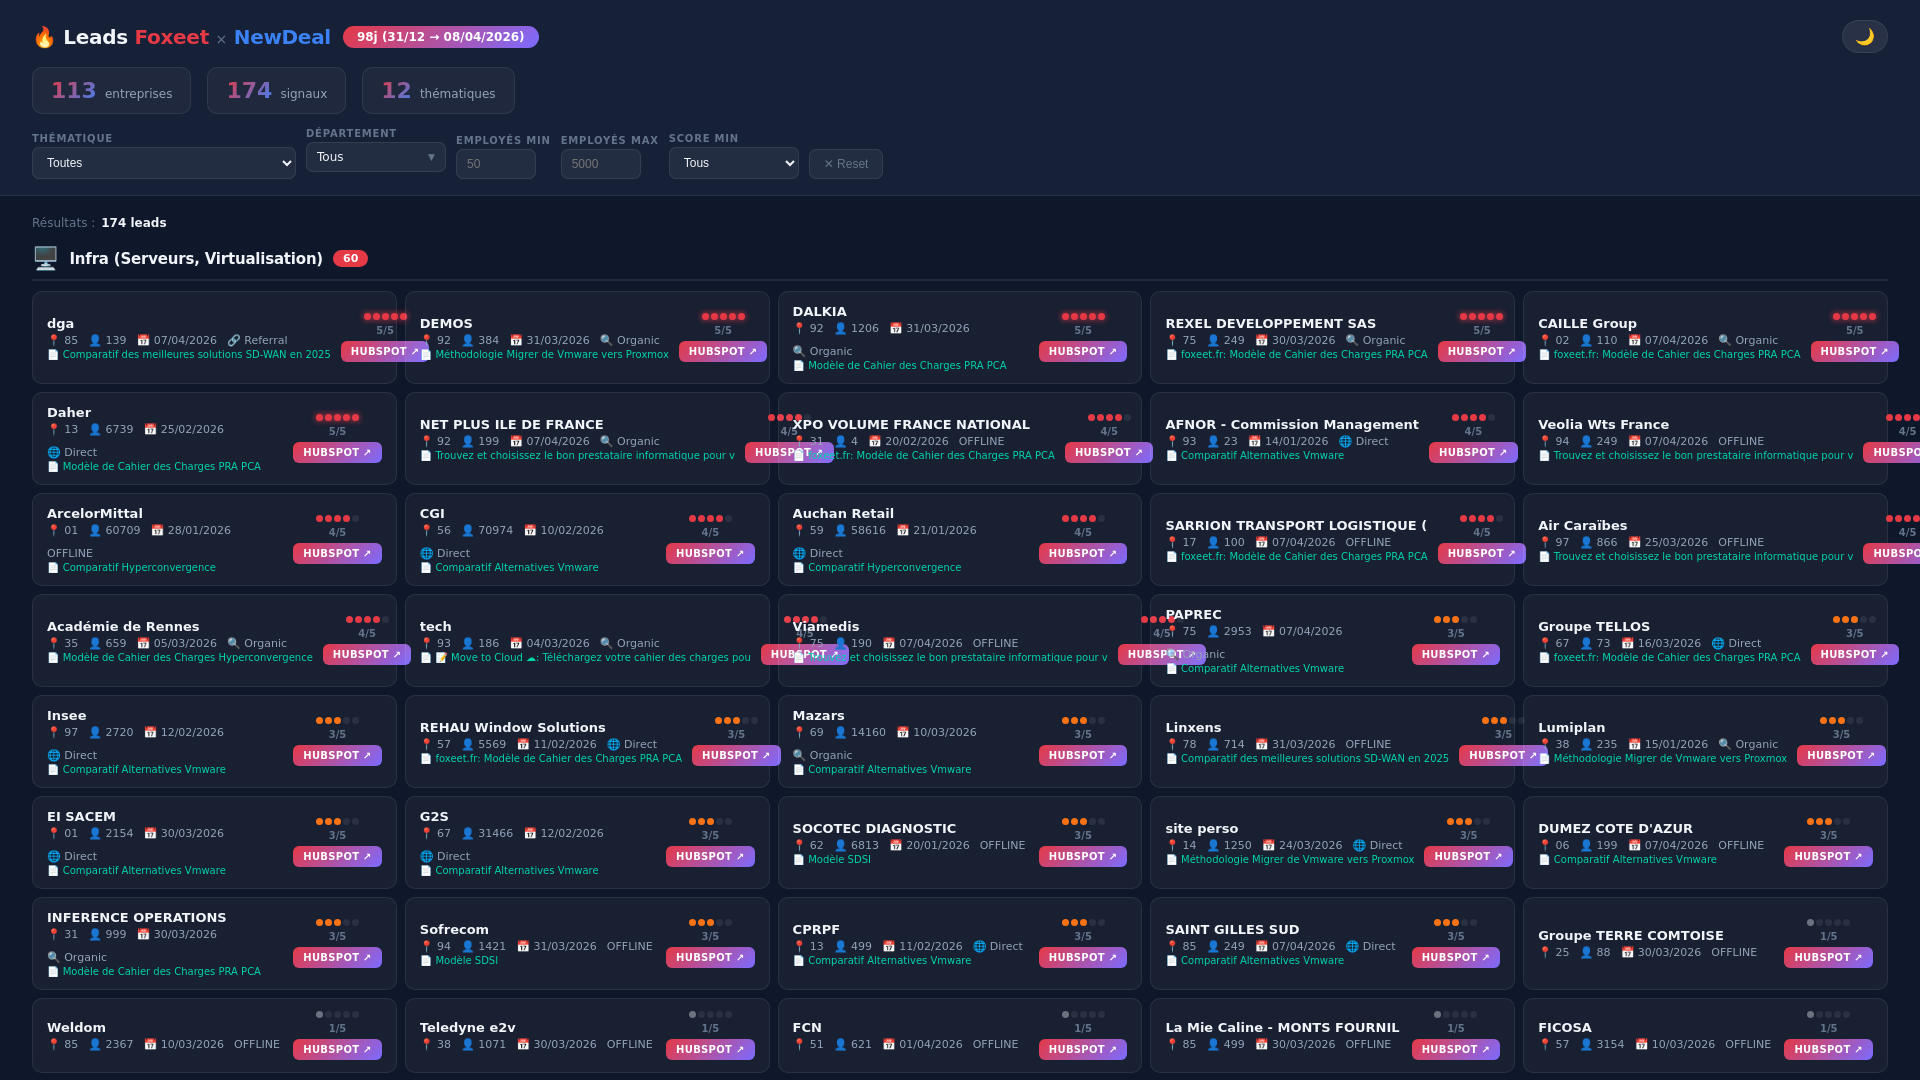Open HubSpot for the DALKIA lead
Viewport: 1920px width, 1080px height.
click(x=1083, y=352)
